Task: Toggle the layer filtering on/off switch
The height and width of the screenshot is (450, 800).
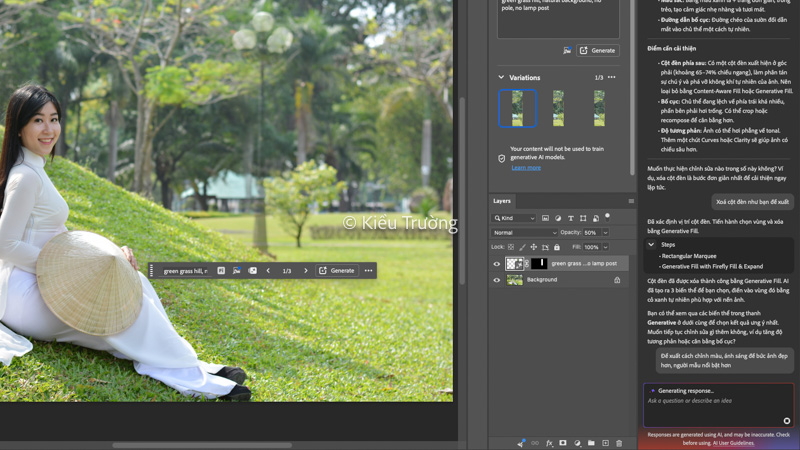Action: click(x=607, y=216)
